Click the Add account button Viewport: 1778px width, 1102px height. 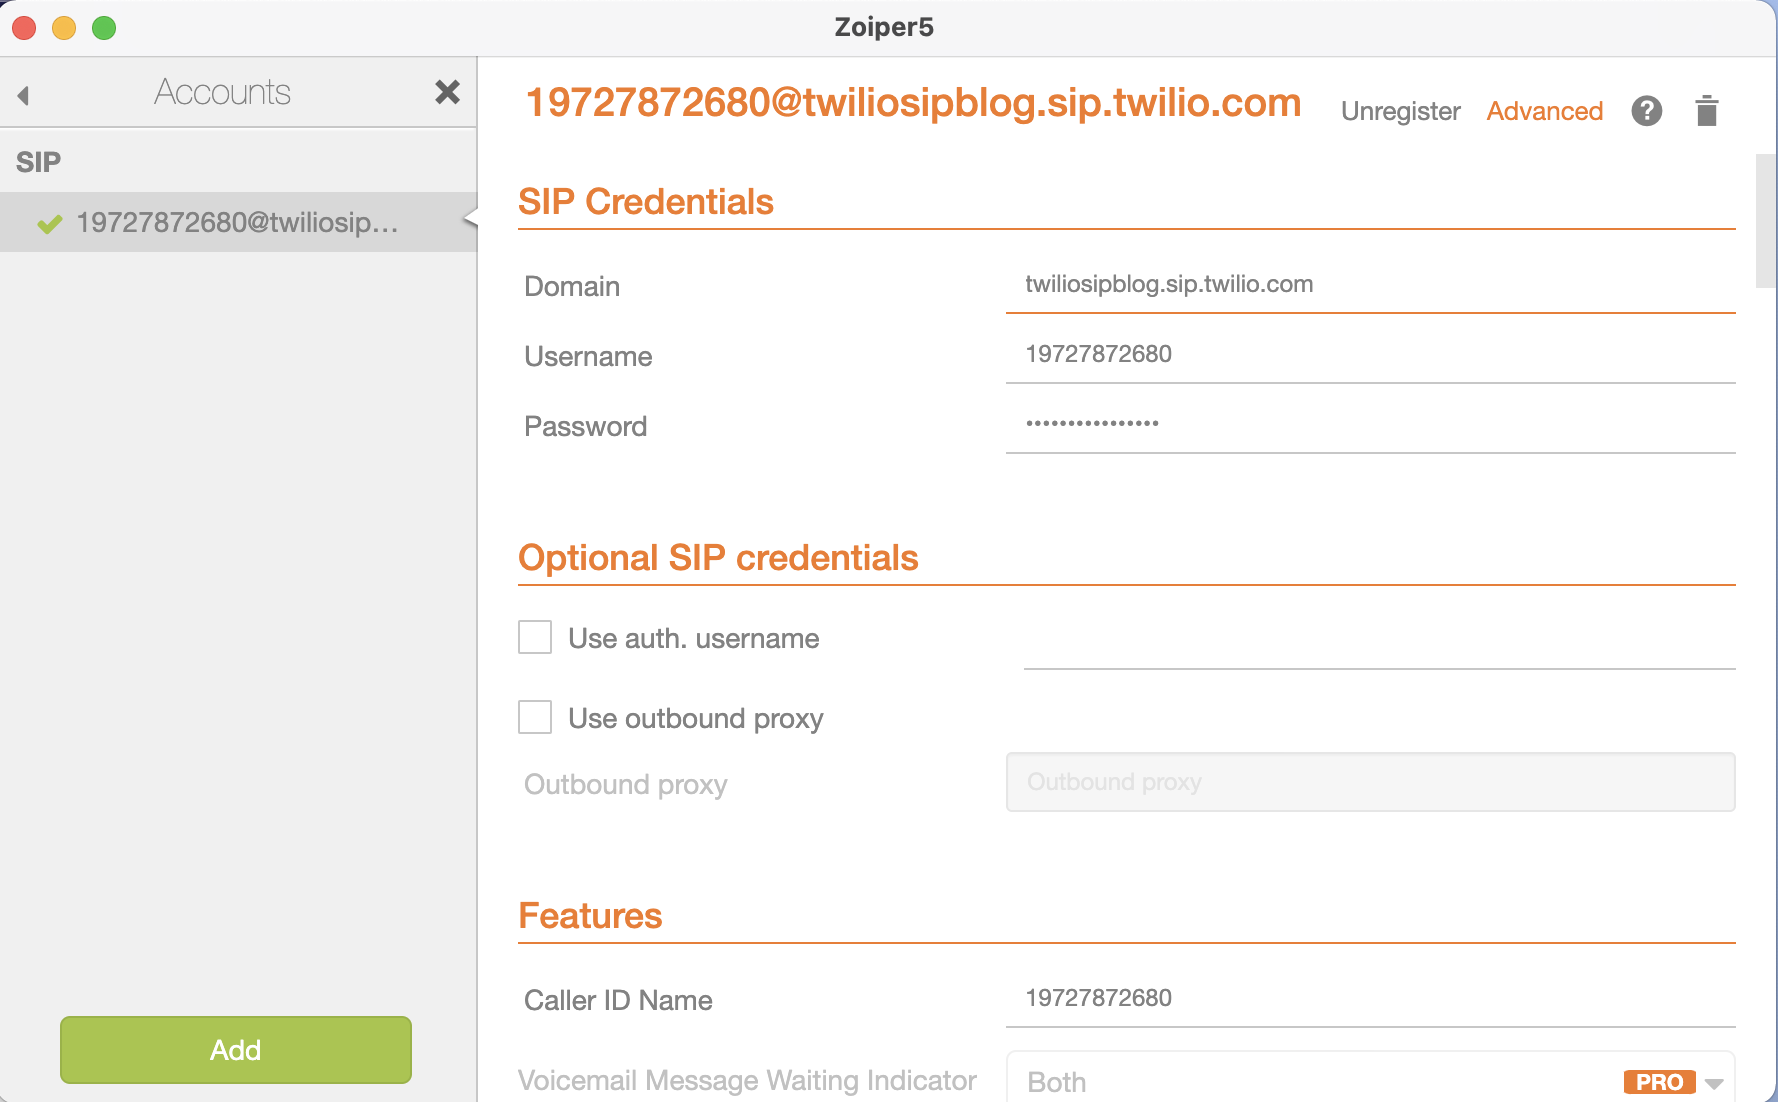(236, 1050)
